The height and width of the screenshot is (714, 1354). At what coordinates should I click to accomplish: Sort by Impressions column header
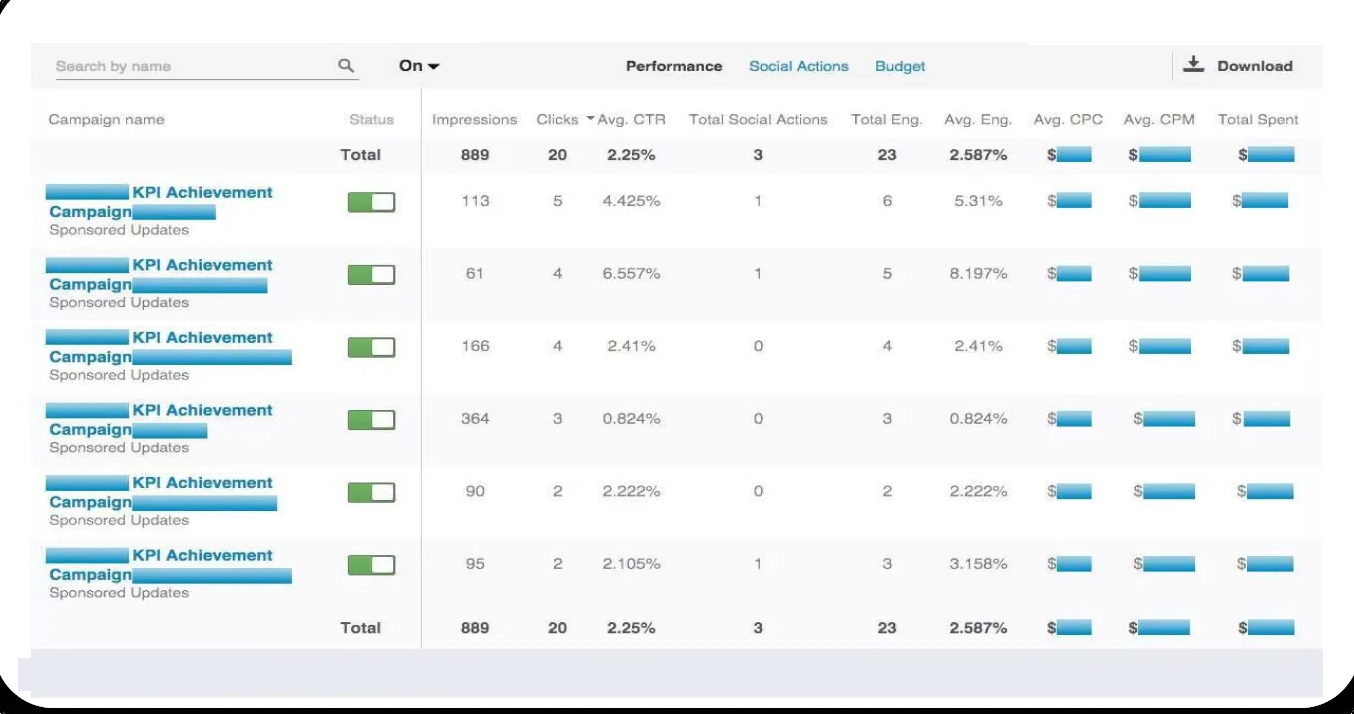pyautogui.click(x=475, y=119)
